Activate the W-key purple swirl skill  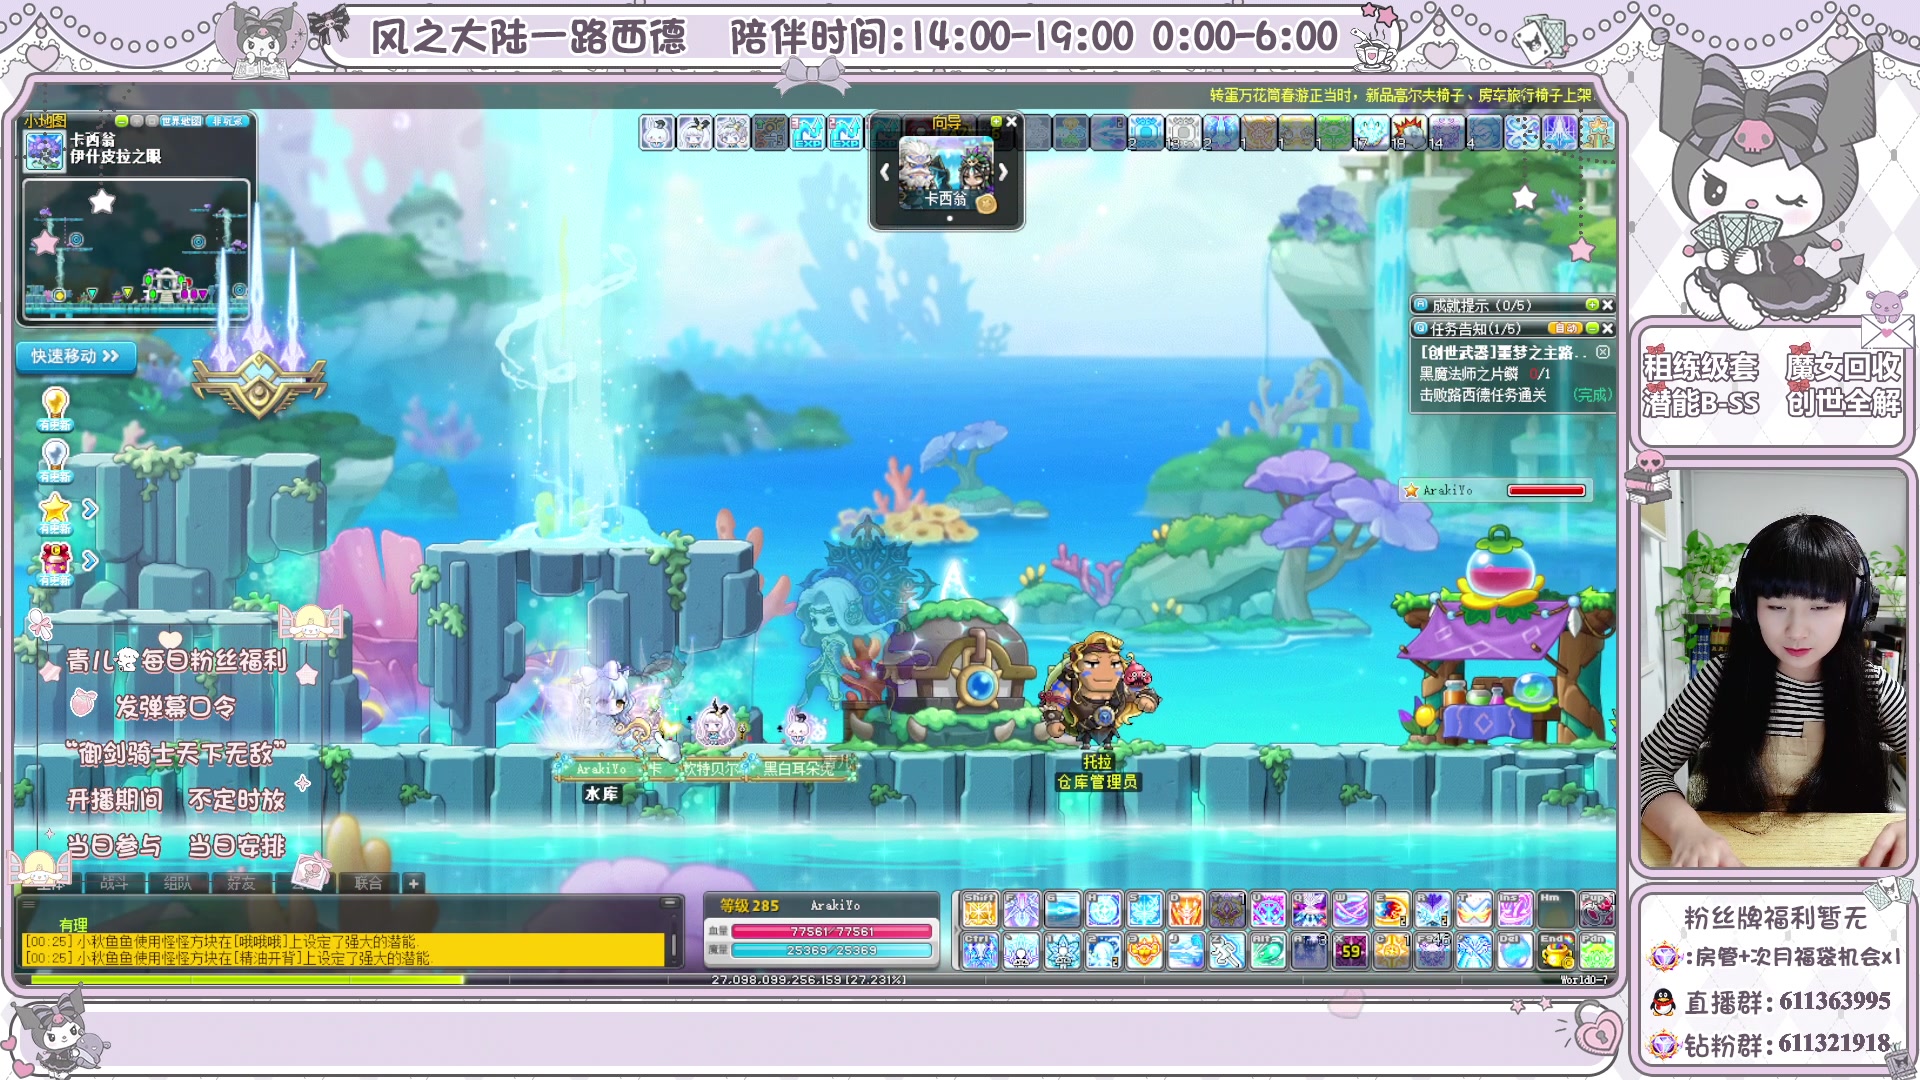pos(1350,909)
